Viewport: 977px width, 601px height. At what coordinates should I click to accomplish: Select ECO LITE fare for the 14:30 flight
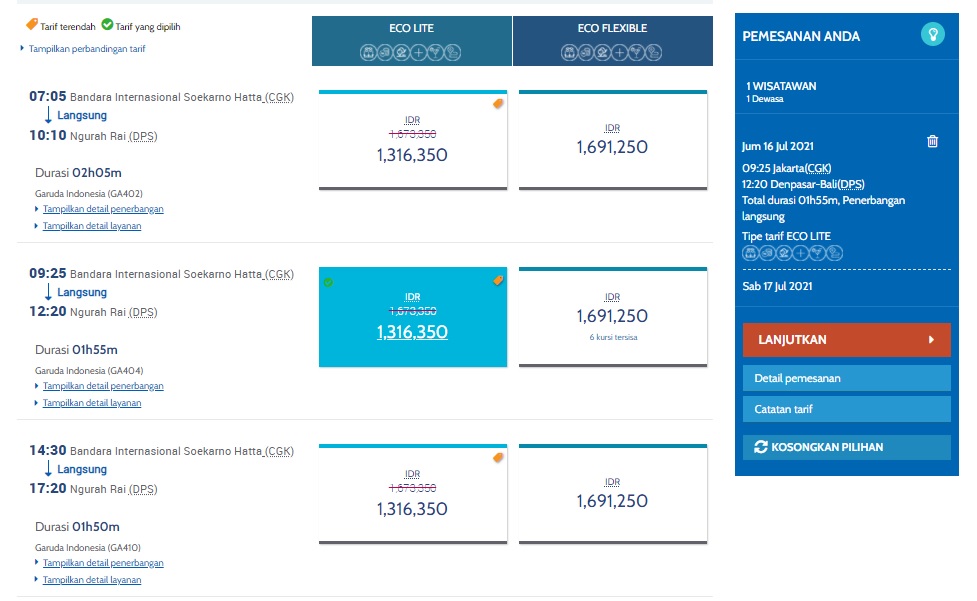412,494
